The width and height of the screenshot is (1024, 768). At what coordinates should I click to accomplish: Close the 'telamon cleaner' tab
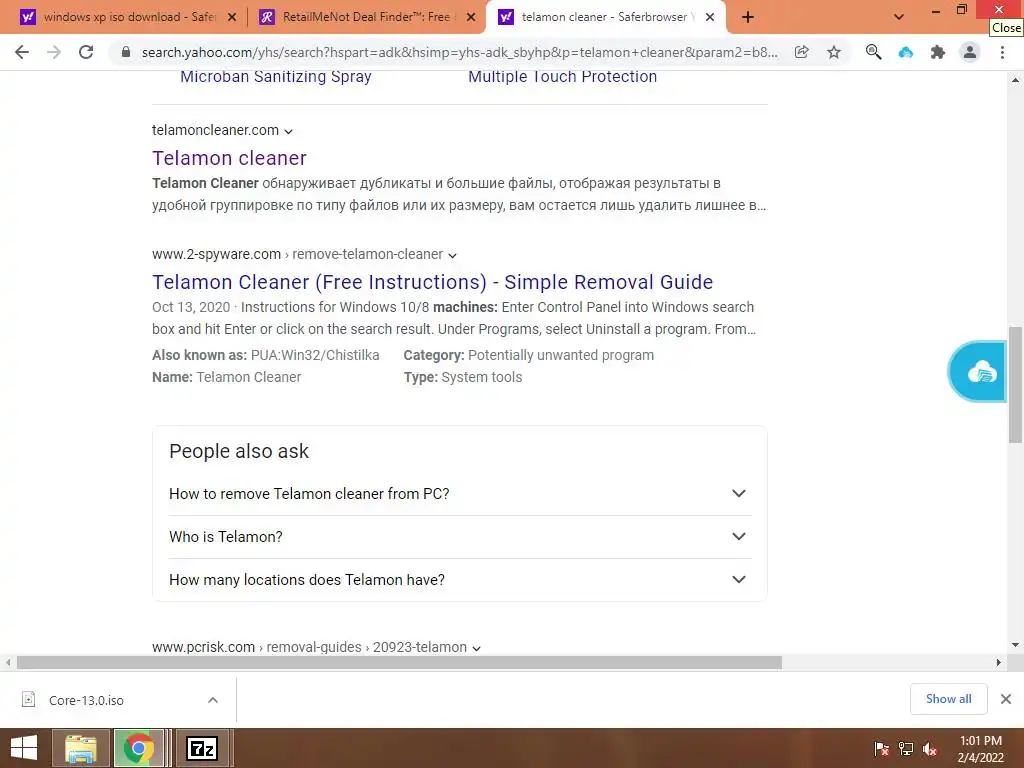(710, 18)
